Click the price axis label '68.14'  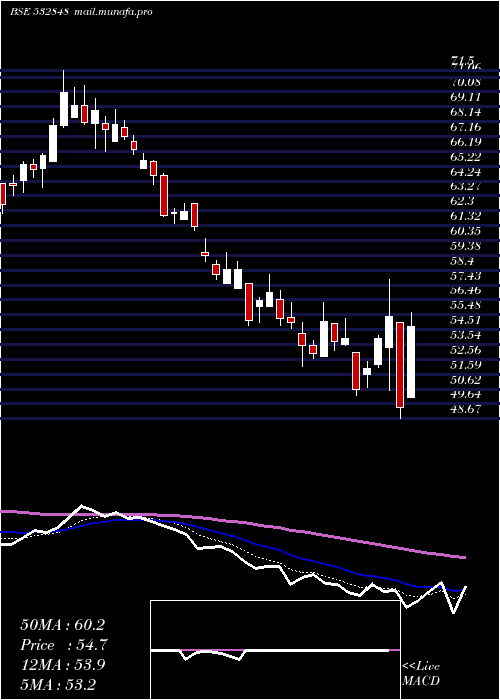click(466, 112)
